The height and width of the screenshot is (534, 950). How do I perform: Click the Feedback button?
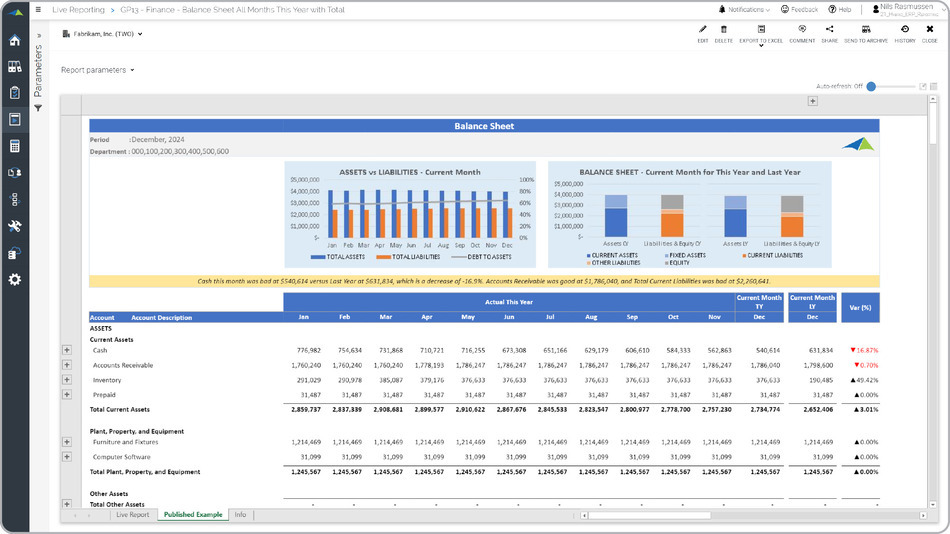[x=799, y=9]
